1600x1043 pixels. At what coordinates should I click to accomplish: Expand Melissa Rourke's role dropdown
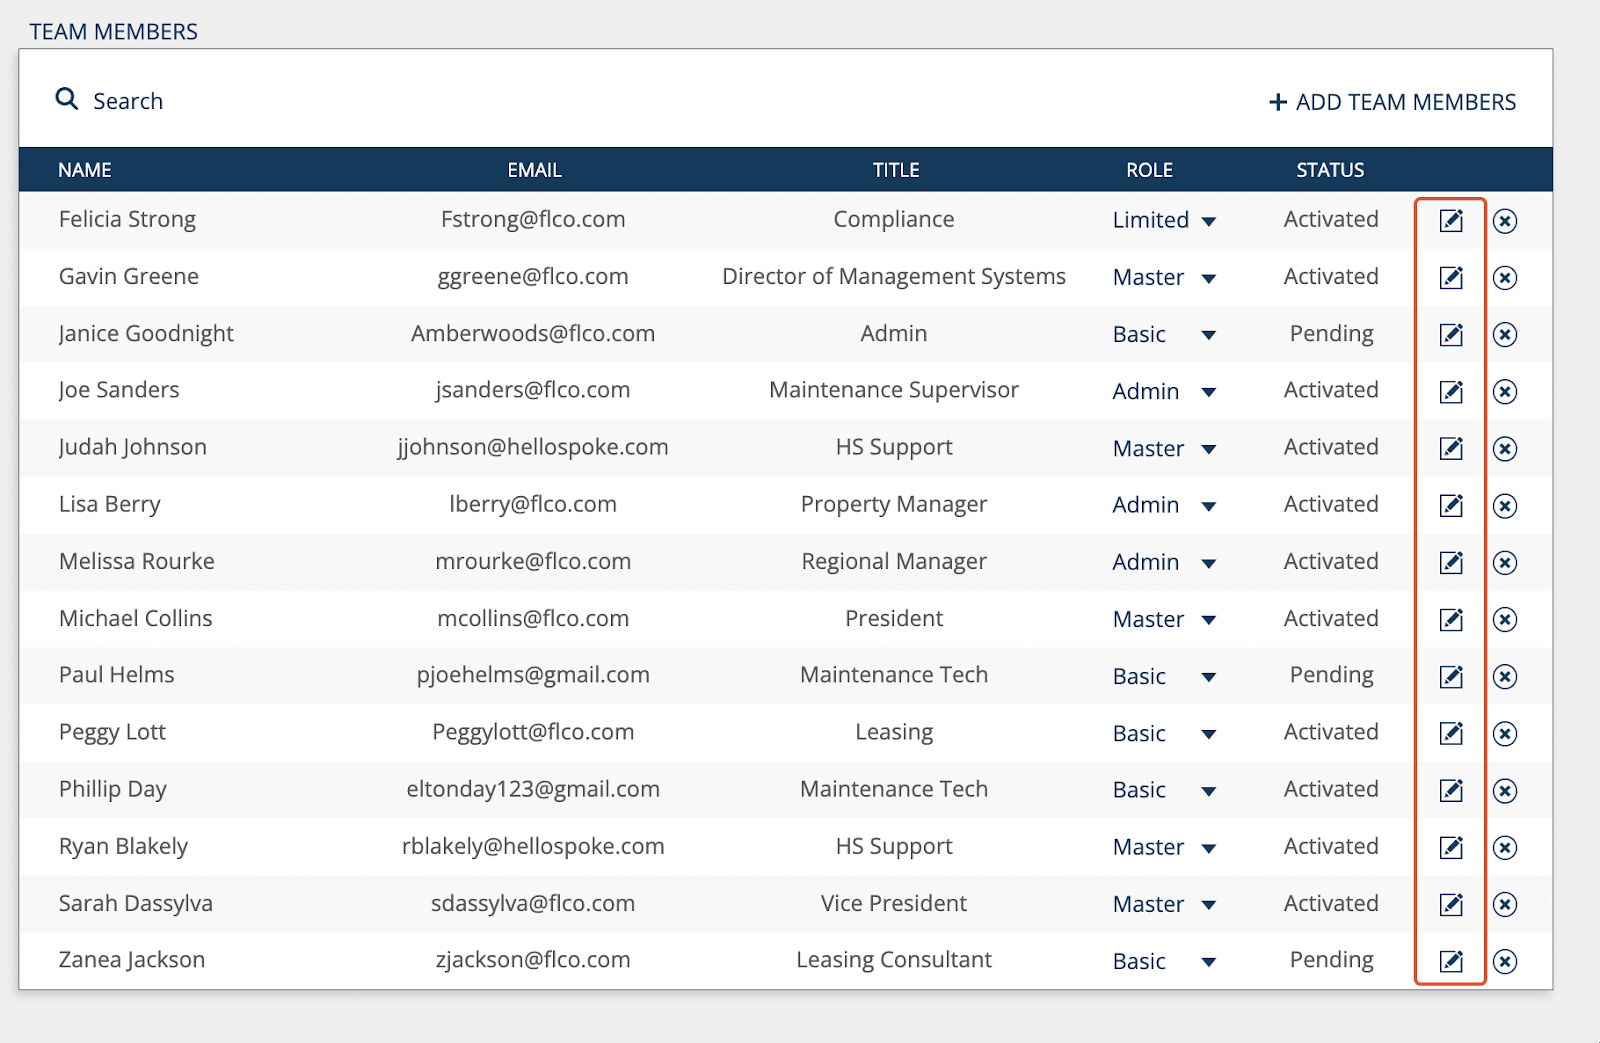click(1164, 562)
